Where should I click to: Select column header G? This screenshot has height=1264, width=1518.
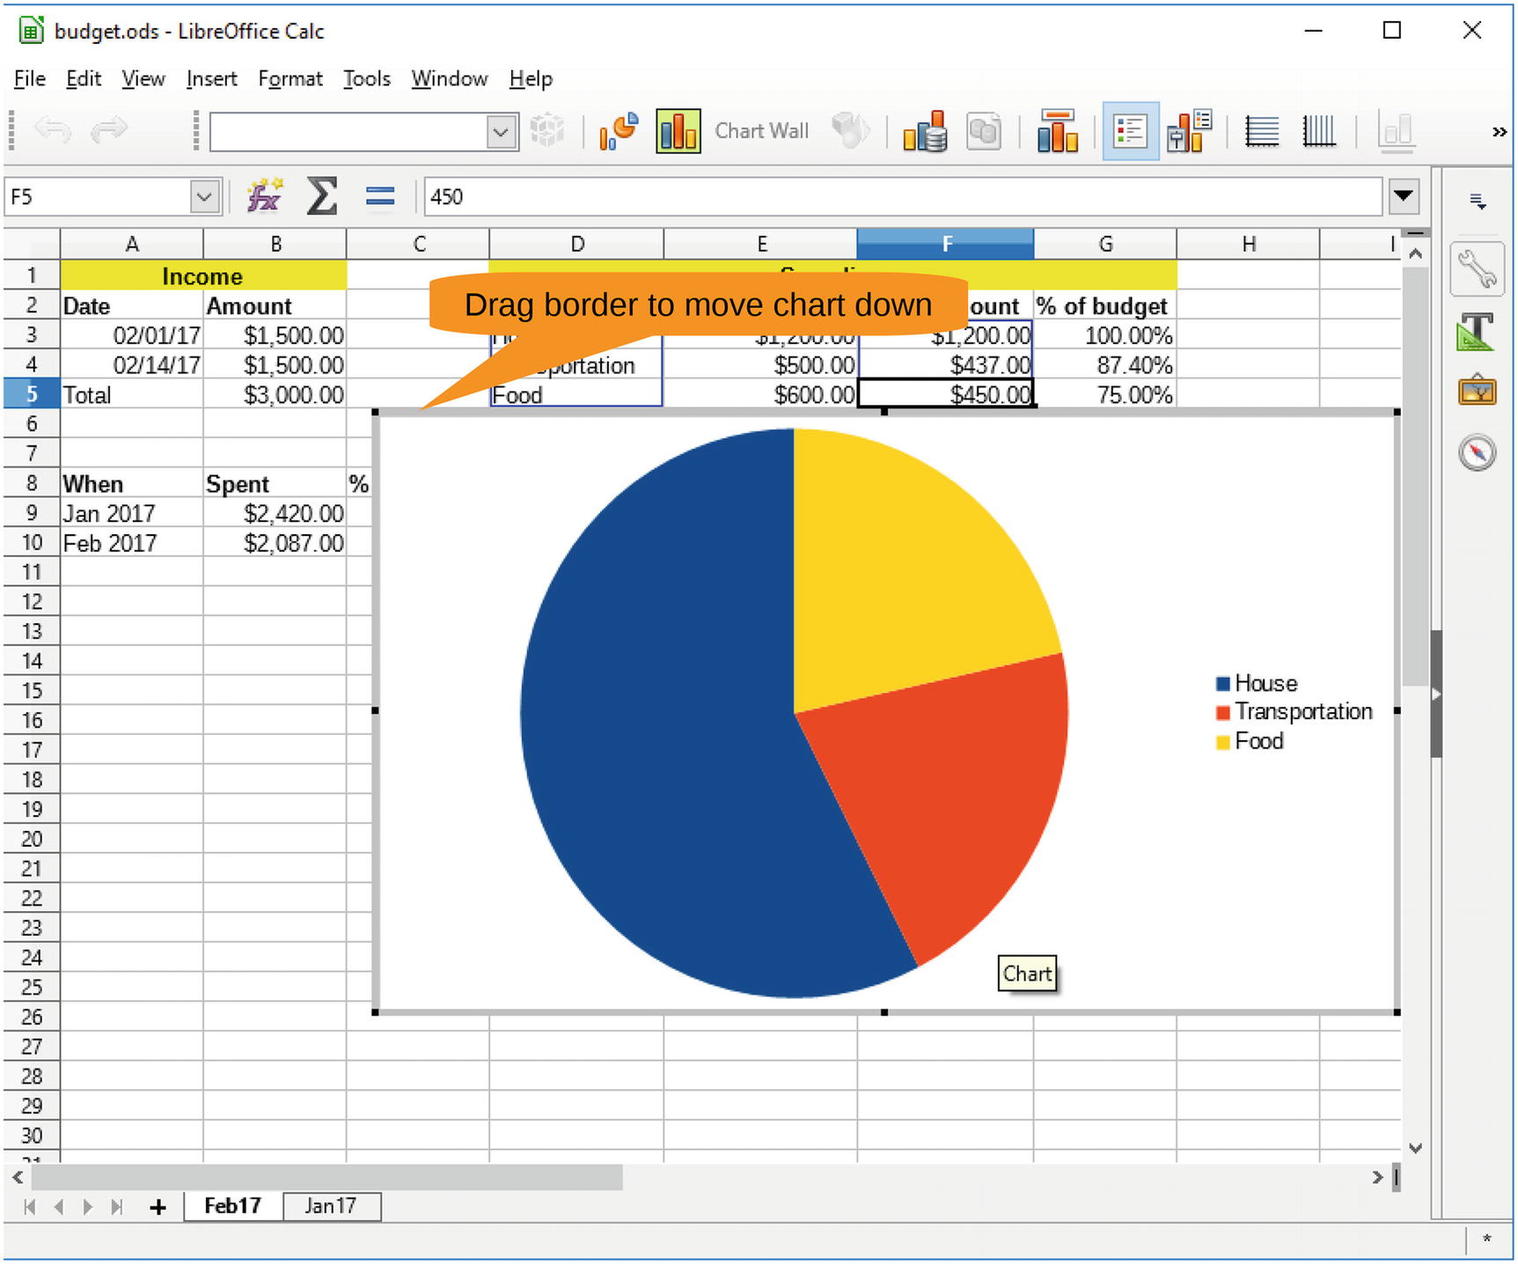click(x=1105, y=244)
